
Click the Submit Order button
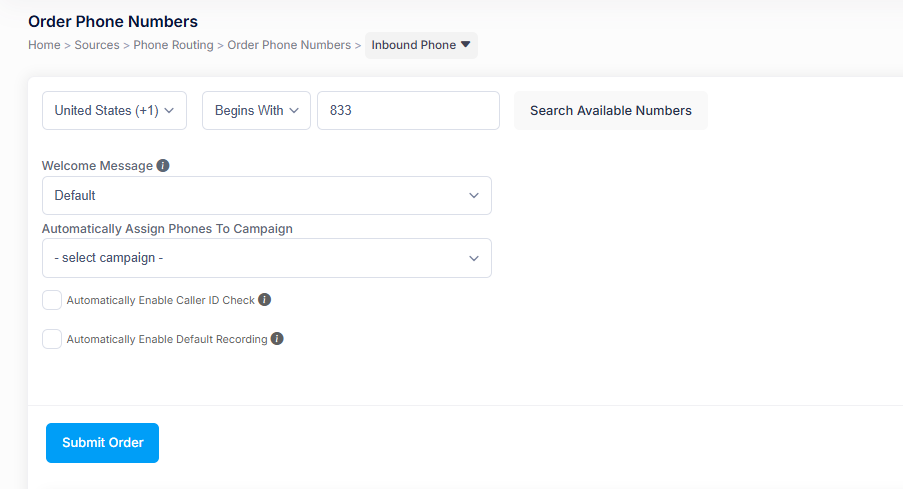point(102,443)
